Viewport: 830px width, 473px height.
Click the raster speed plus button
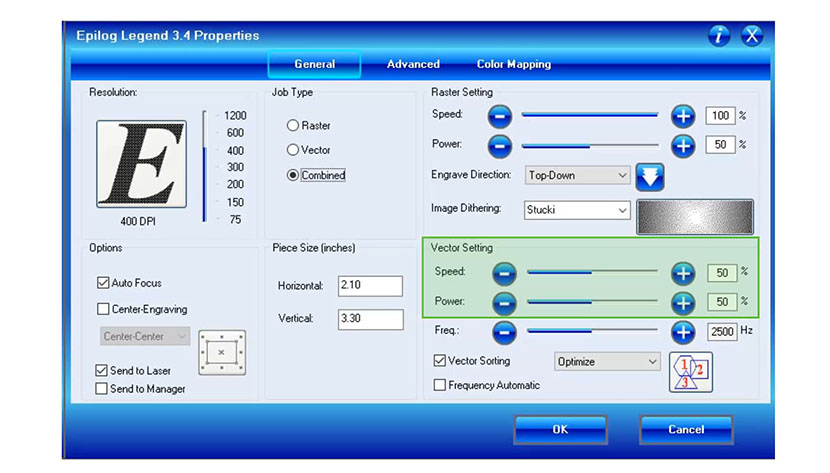click(x=683, y=116)
